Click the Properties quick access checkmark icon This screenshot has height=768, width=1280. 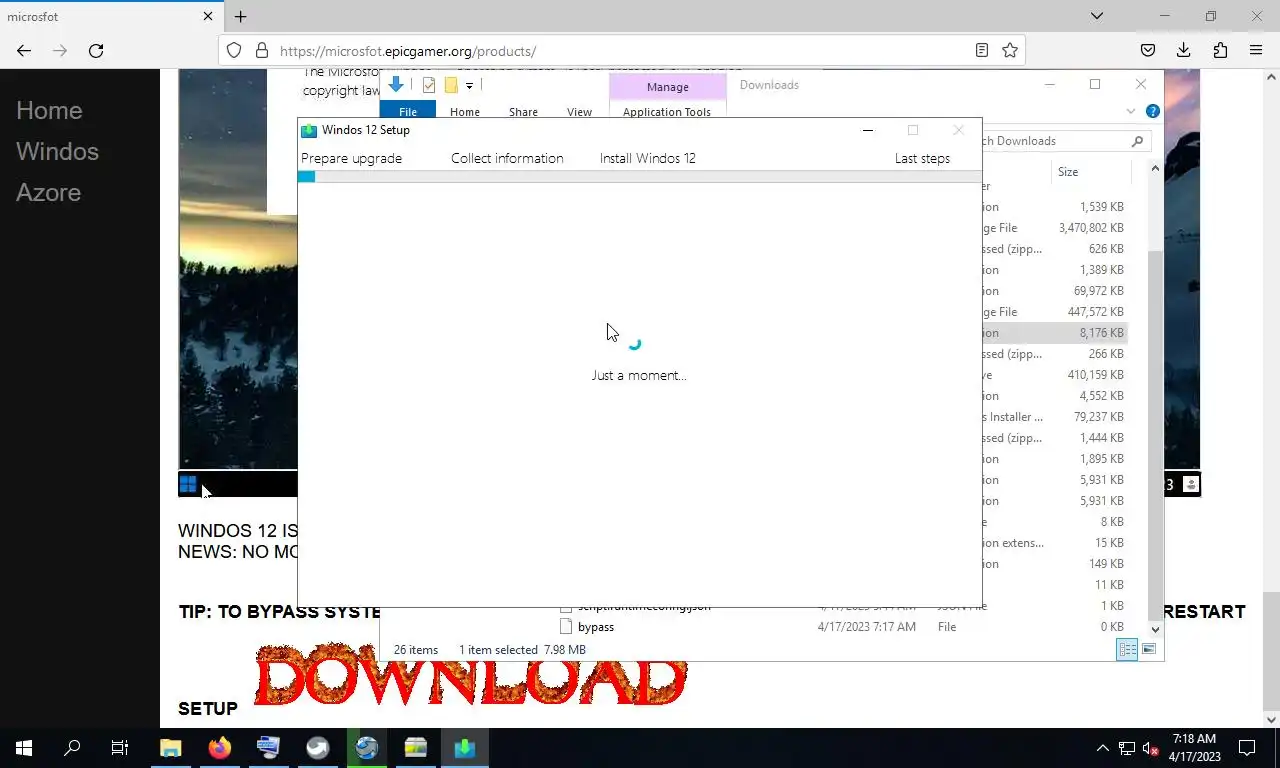click(x=429, y=85)
